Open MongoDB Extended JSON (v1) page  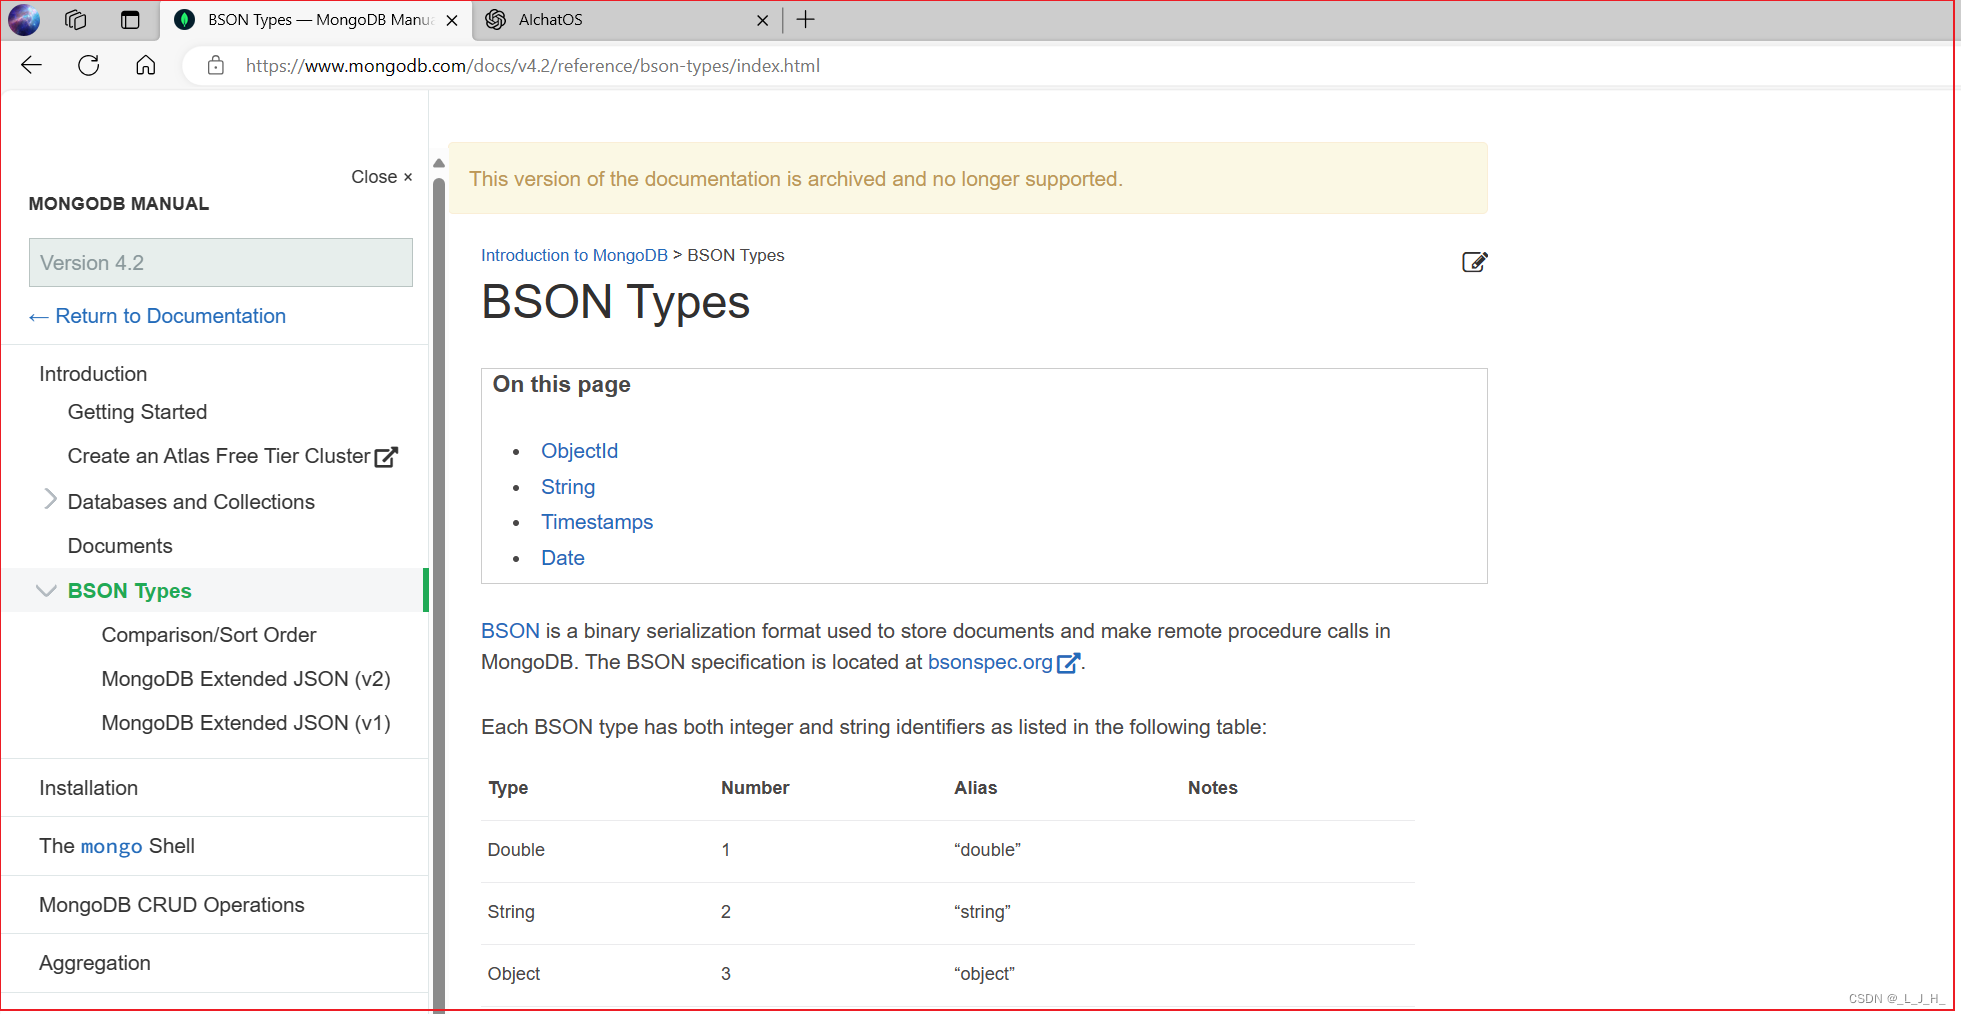point(246,723)
